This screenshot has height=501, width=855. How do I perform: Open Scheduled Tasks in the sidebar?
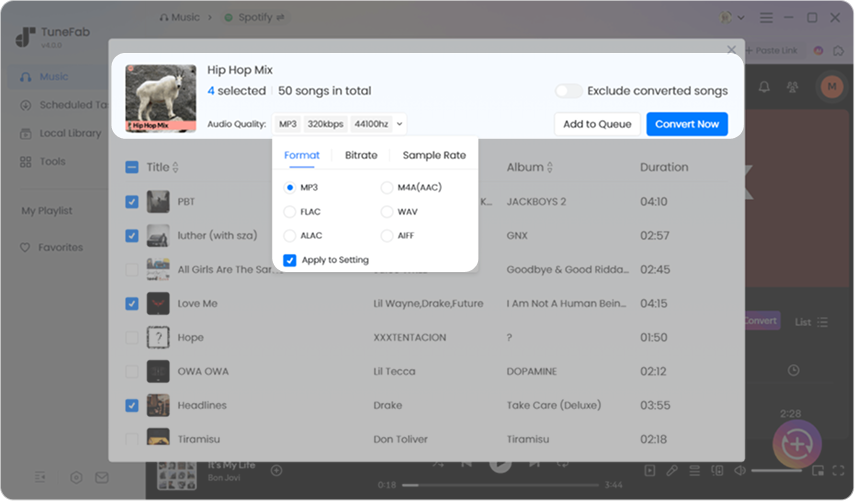coord(63,105)
